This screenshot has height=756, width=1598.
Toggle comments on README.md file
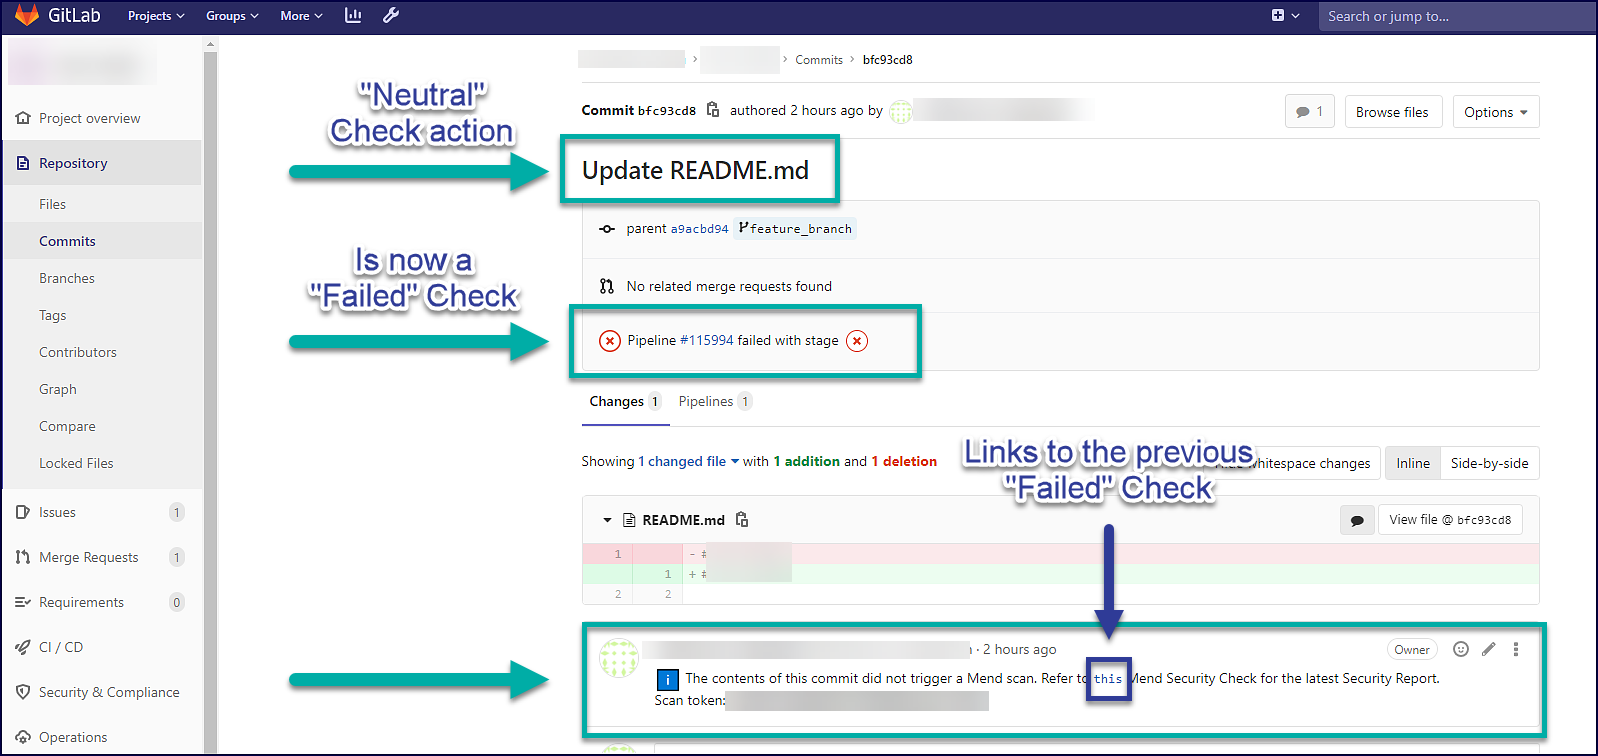(x=1357, y=520)
